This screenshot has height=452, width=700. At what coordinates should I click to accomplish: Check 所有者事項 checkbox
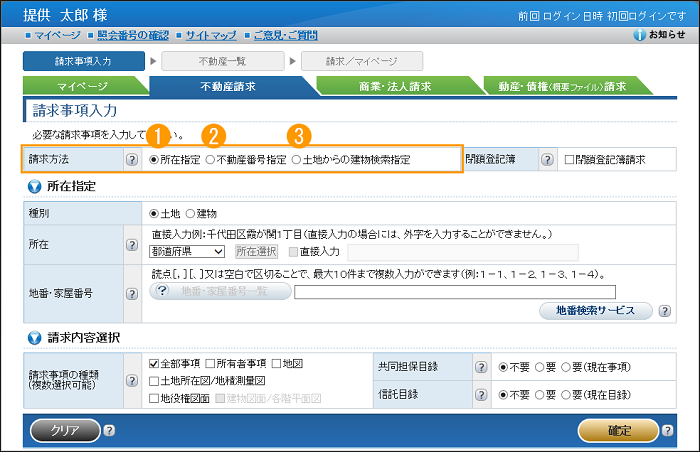pos(210,364)
